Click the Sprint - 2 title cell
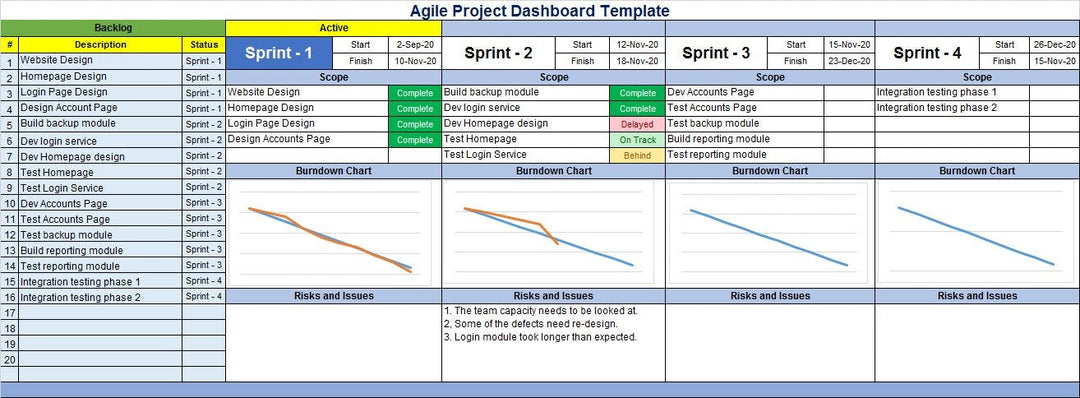This screenshot has width=1080, height=398. pyautogui.click(x=498, y=53)
